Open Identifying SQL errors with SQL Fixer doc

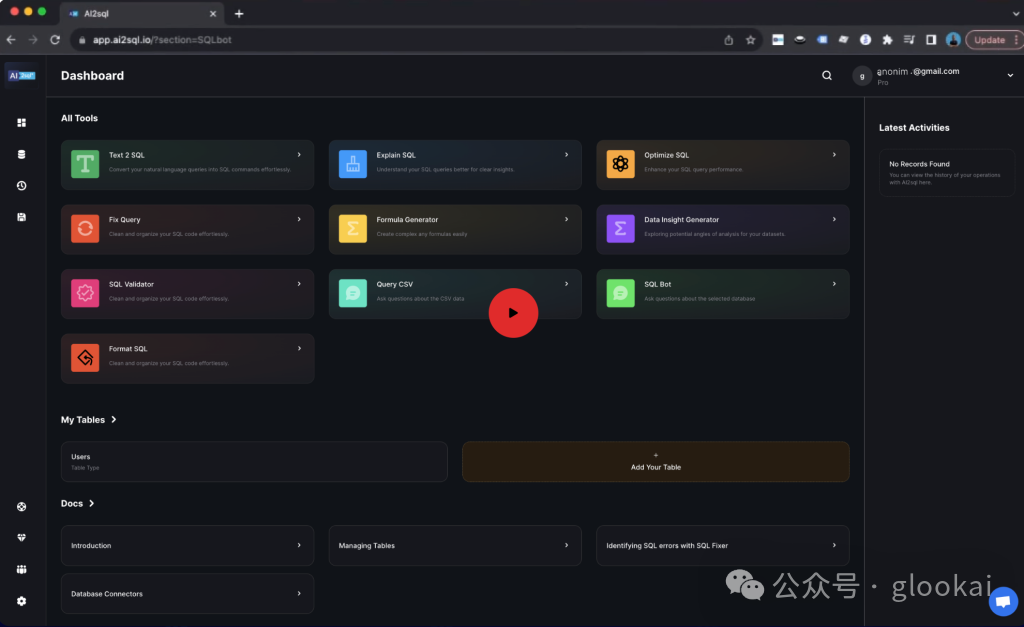723,545
